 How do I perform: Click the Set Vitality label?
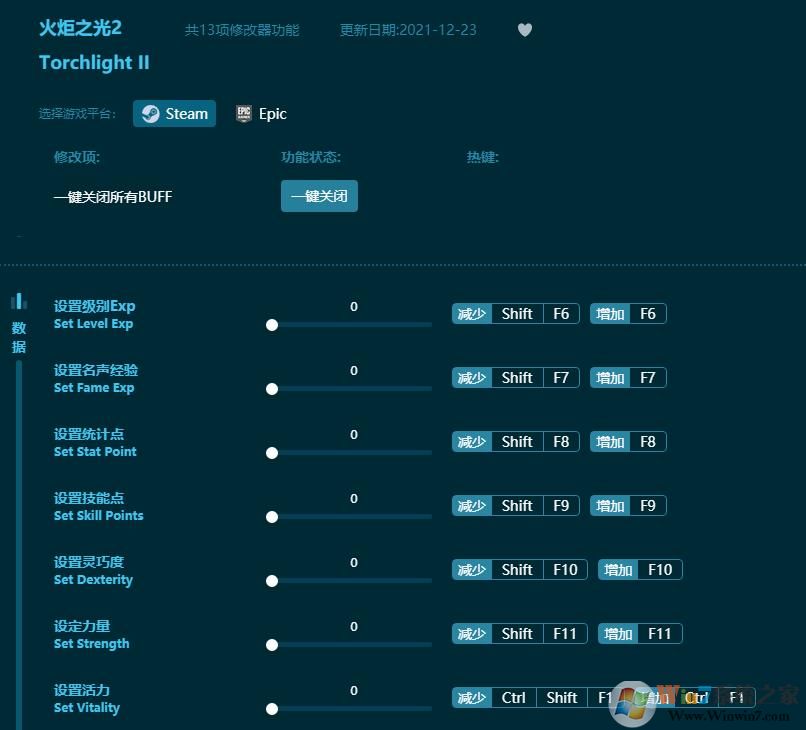(x=87, y=708)
